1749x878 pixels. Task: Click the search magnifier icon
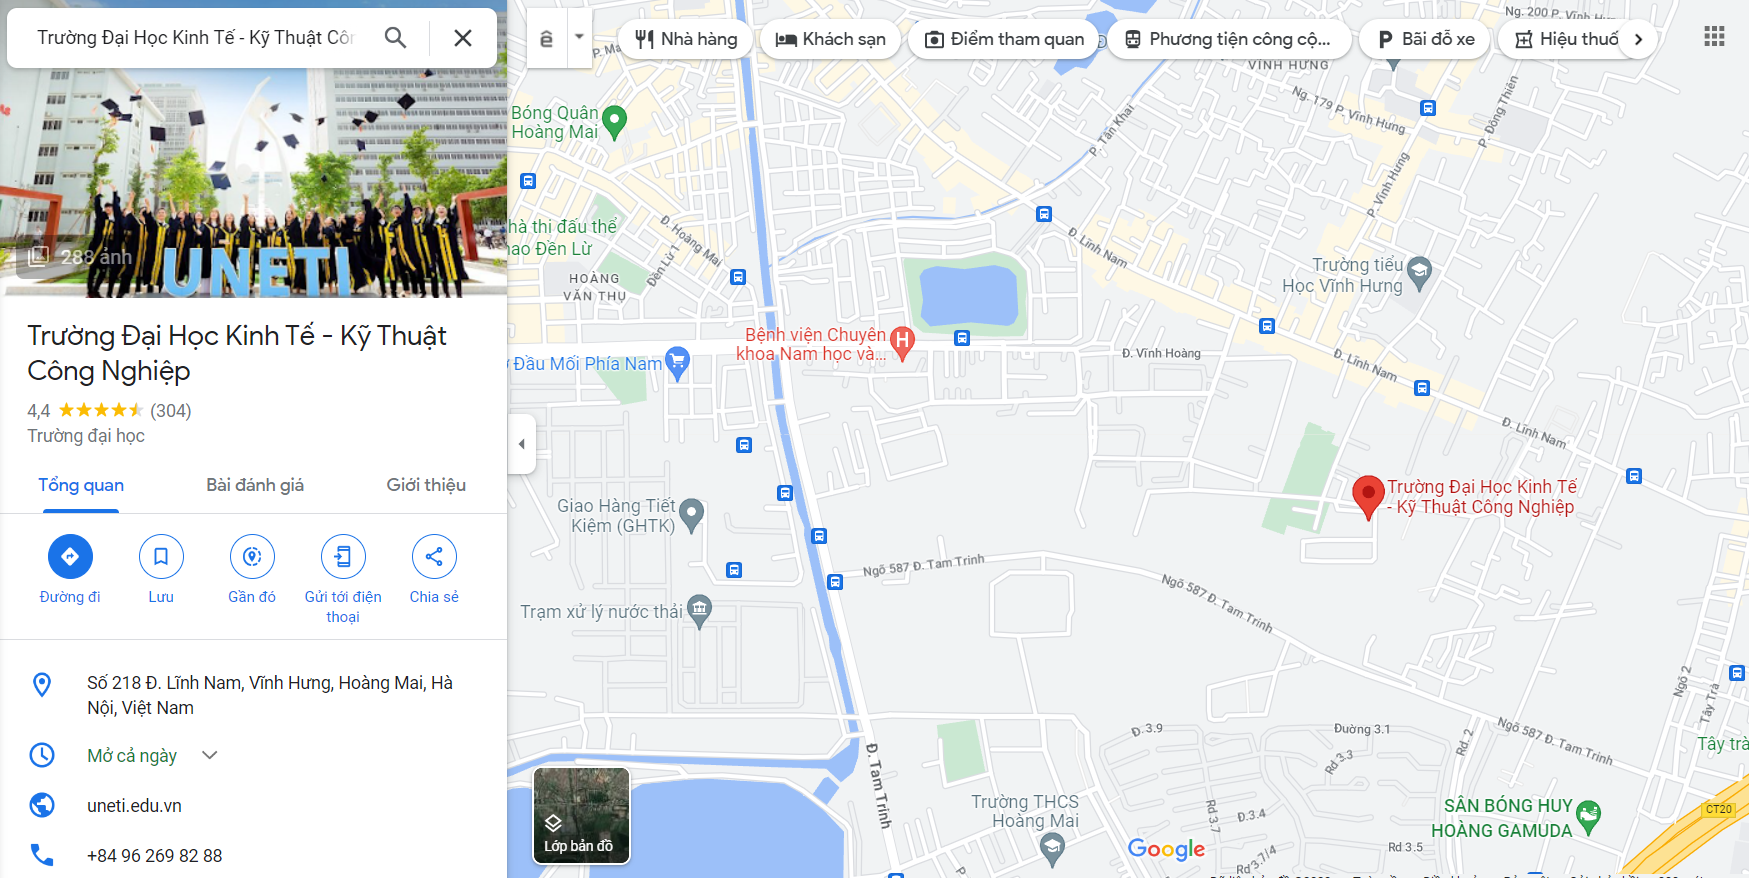396,38
